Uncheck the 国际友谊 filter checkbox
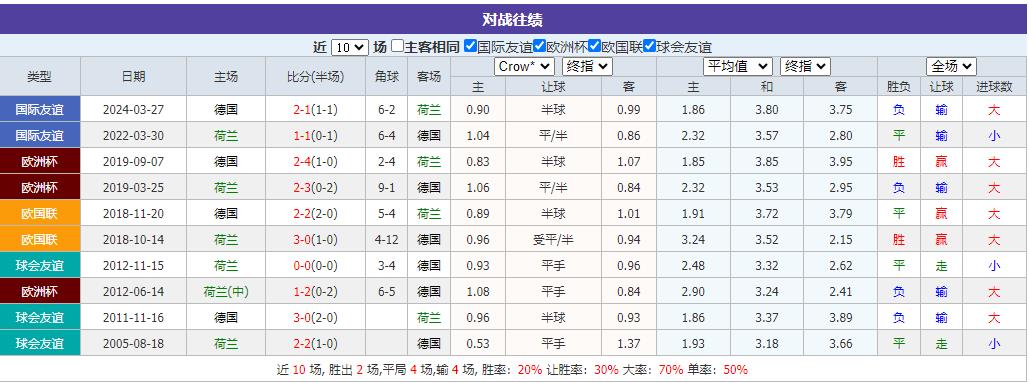Viewport: 1029px width, 383px height. tap(470, 46)
